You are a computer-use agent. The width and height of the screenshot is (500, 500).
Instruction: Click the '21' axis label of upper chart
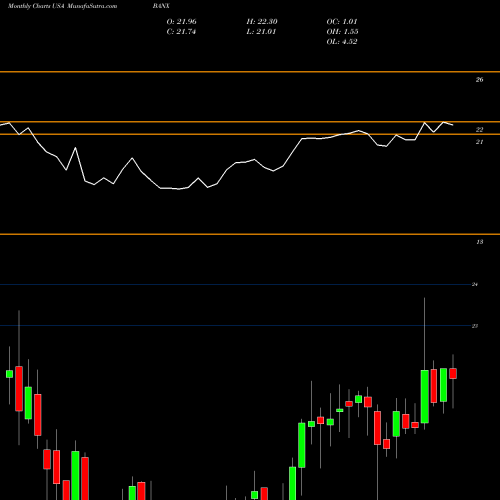(479, 142)
